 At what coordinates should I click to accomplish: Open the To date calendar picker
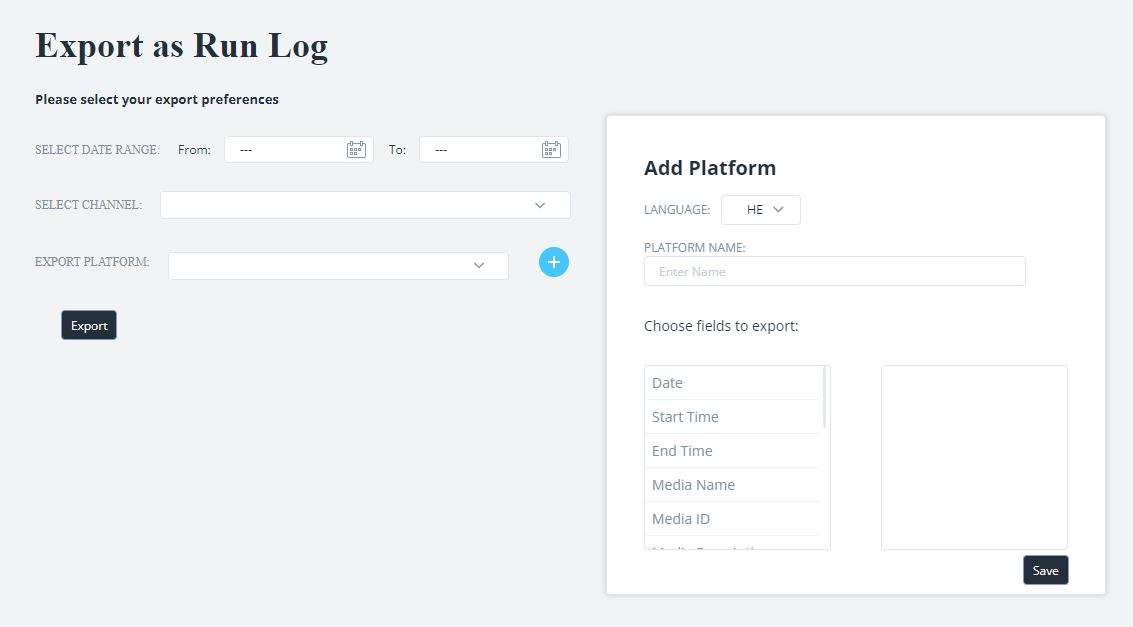(x=551, y=150)
